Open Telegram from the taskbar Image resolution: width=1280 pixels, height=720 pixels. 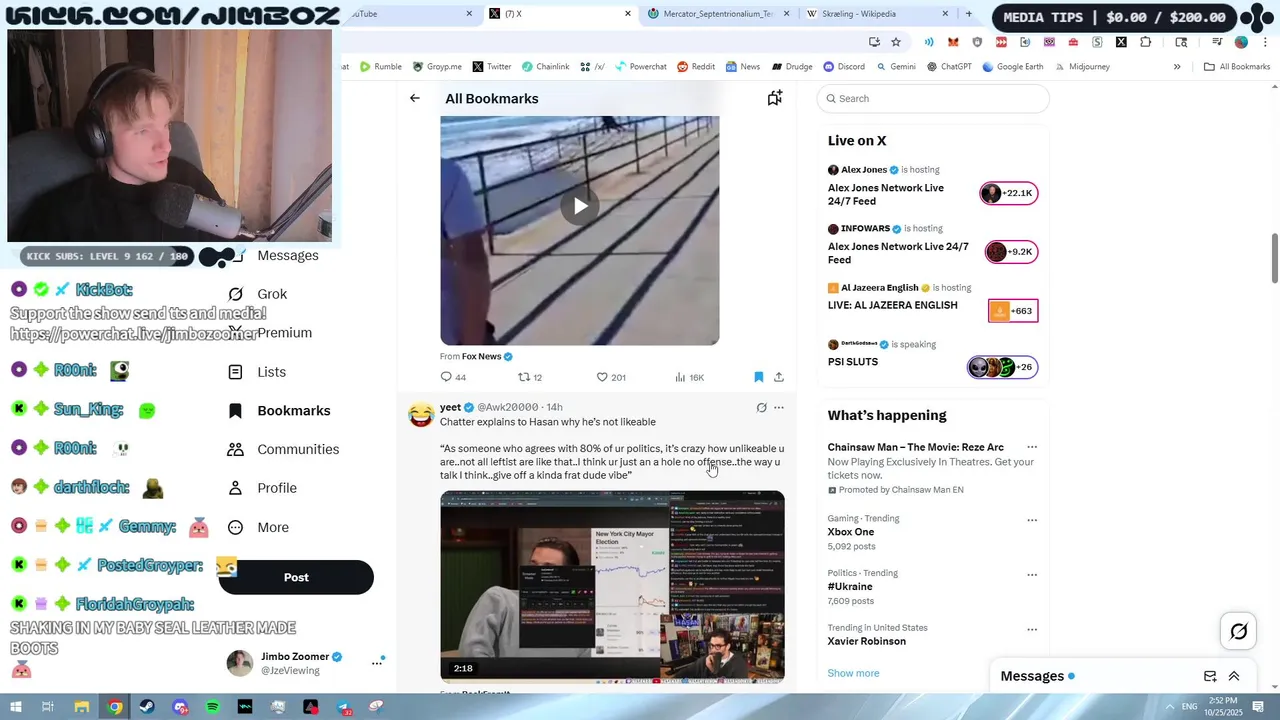(343, 707)
